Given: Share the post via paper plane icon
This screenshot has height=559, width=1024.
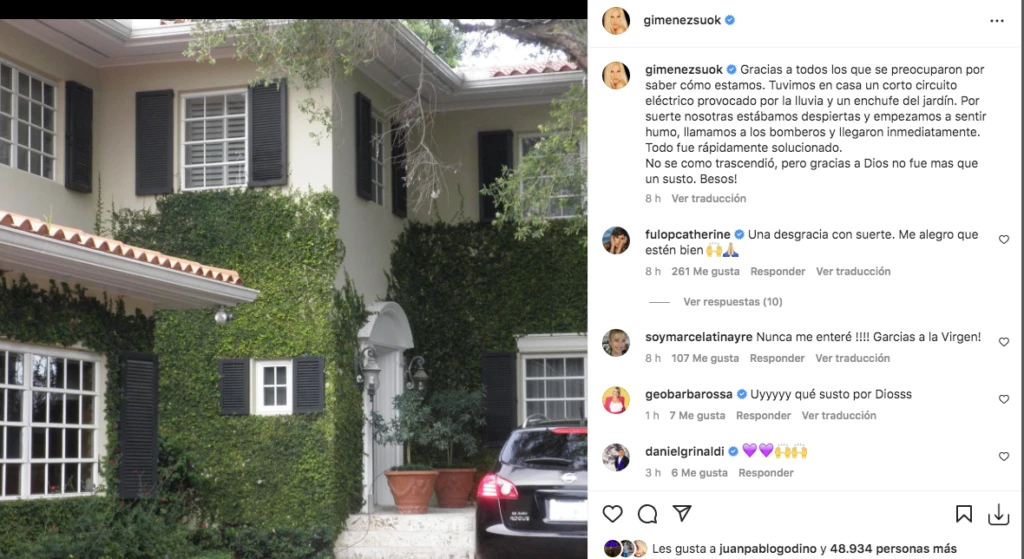Looking at the screenshot, I should pos(682,513).
